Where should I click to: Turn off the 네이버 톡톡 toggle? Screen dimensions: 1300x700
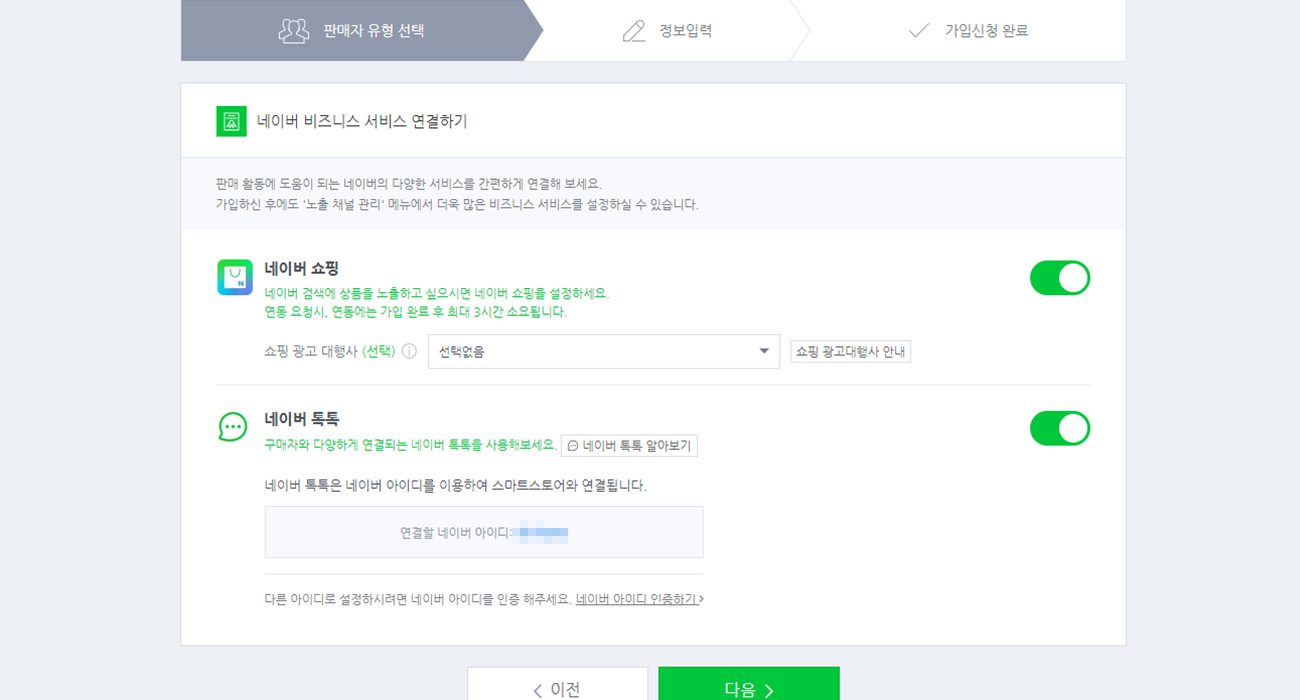click(1060, 428)
